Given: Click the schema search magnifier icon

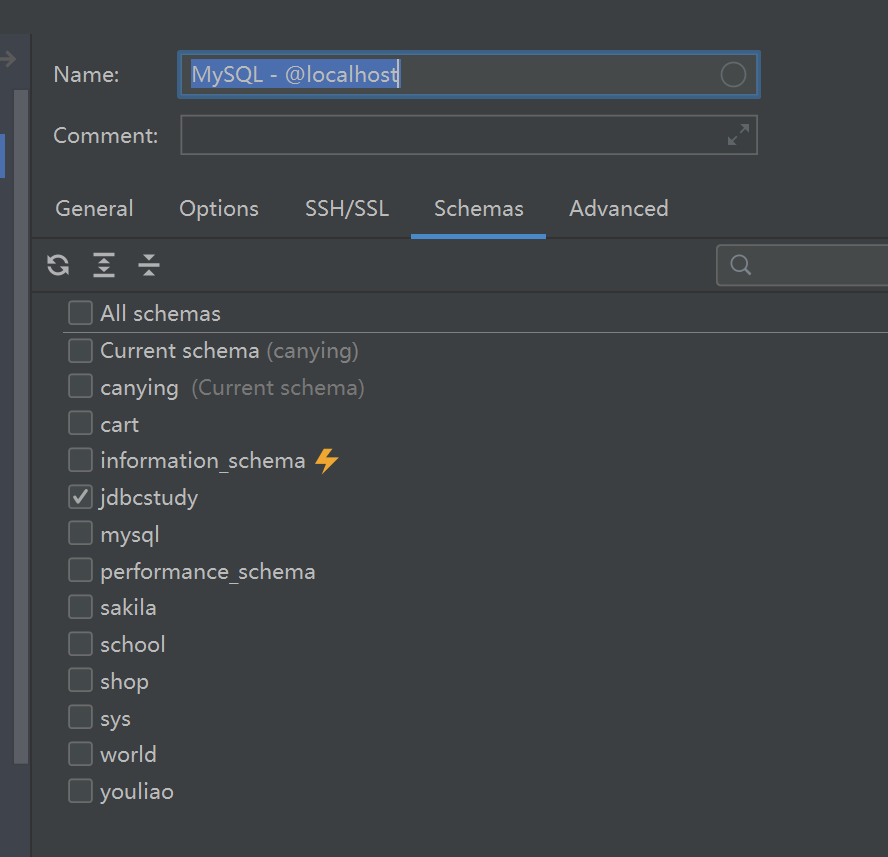Looking at the screenshot, I should [740, 265].
